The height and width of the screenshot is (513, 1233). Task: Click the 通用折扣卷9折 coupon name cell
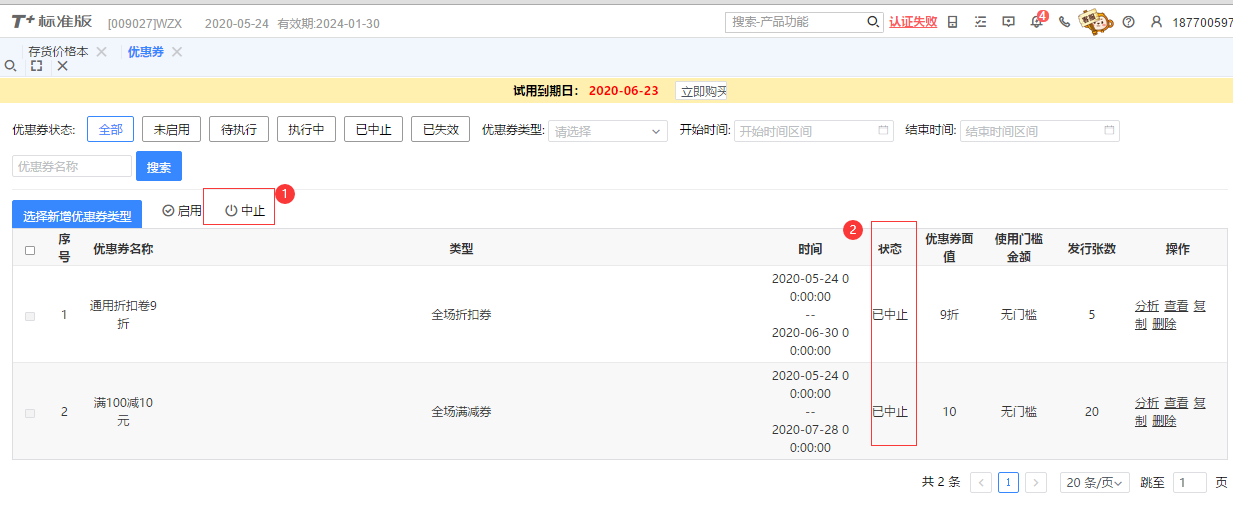(123, 315)
